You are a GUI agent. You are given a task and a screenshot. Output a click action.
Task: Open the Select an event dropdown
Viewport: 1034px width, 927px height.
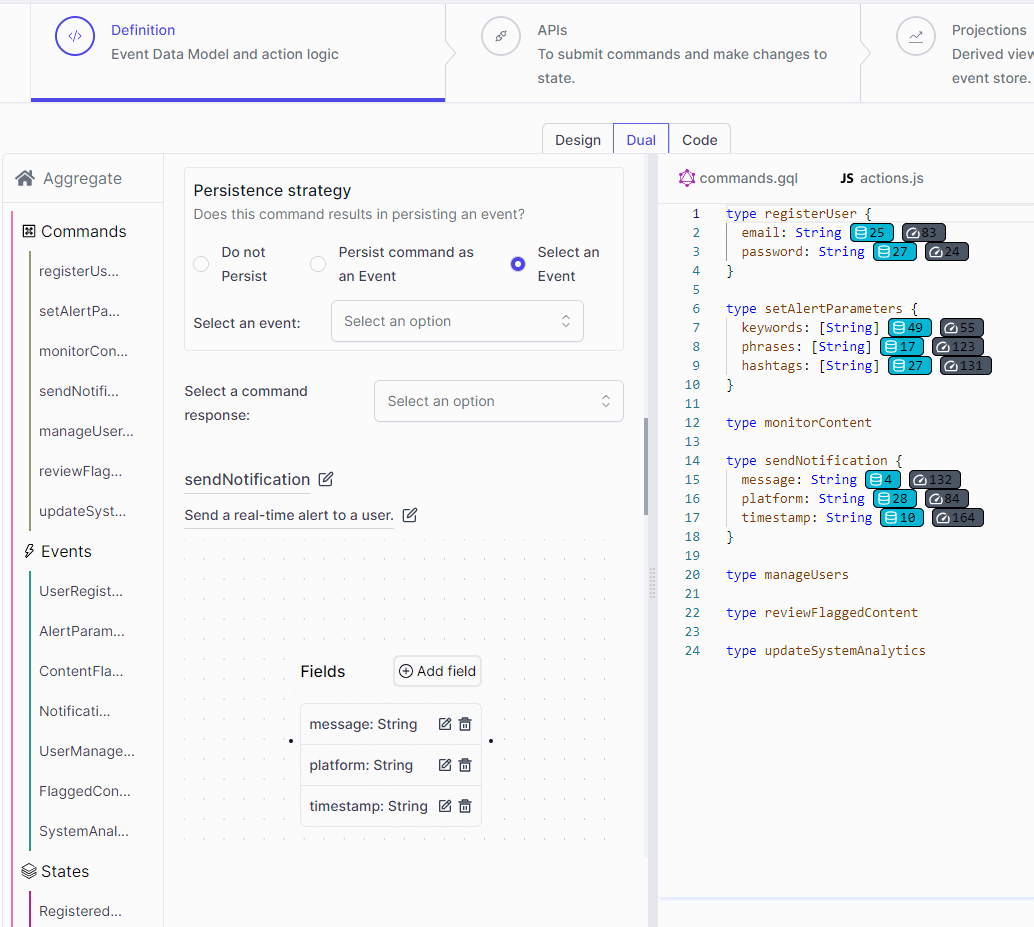[x=457, y=321]
